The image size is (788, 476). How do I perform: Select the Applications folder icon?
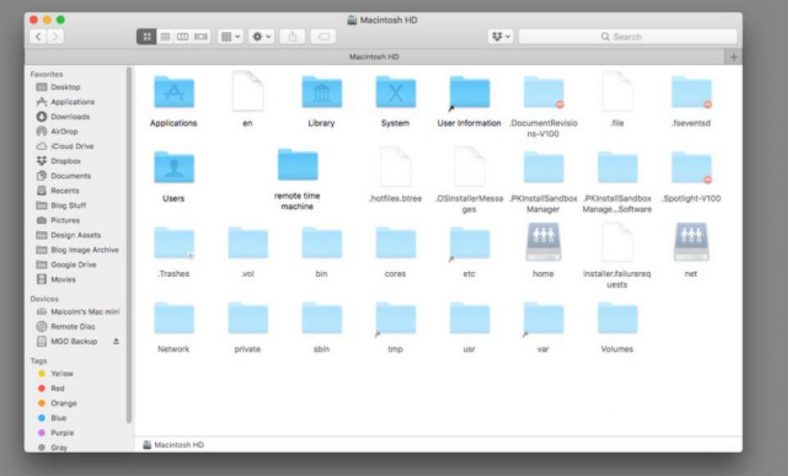tap(174, 92)
